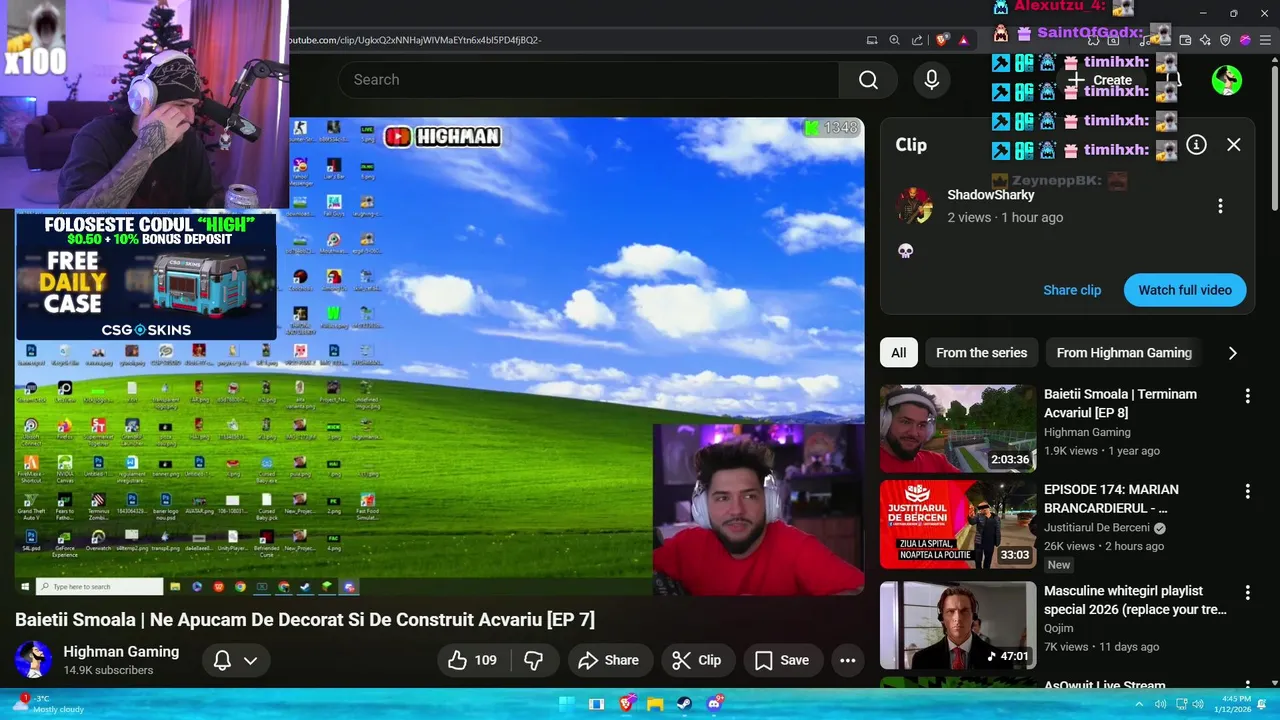Create a clip with the scissors Clip button
The image size is (1280, 720).
697,660
